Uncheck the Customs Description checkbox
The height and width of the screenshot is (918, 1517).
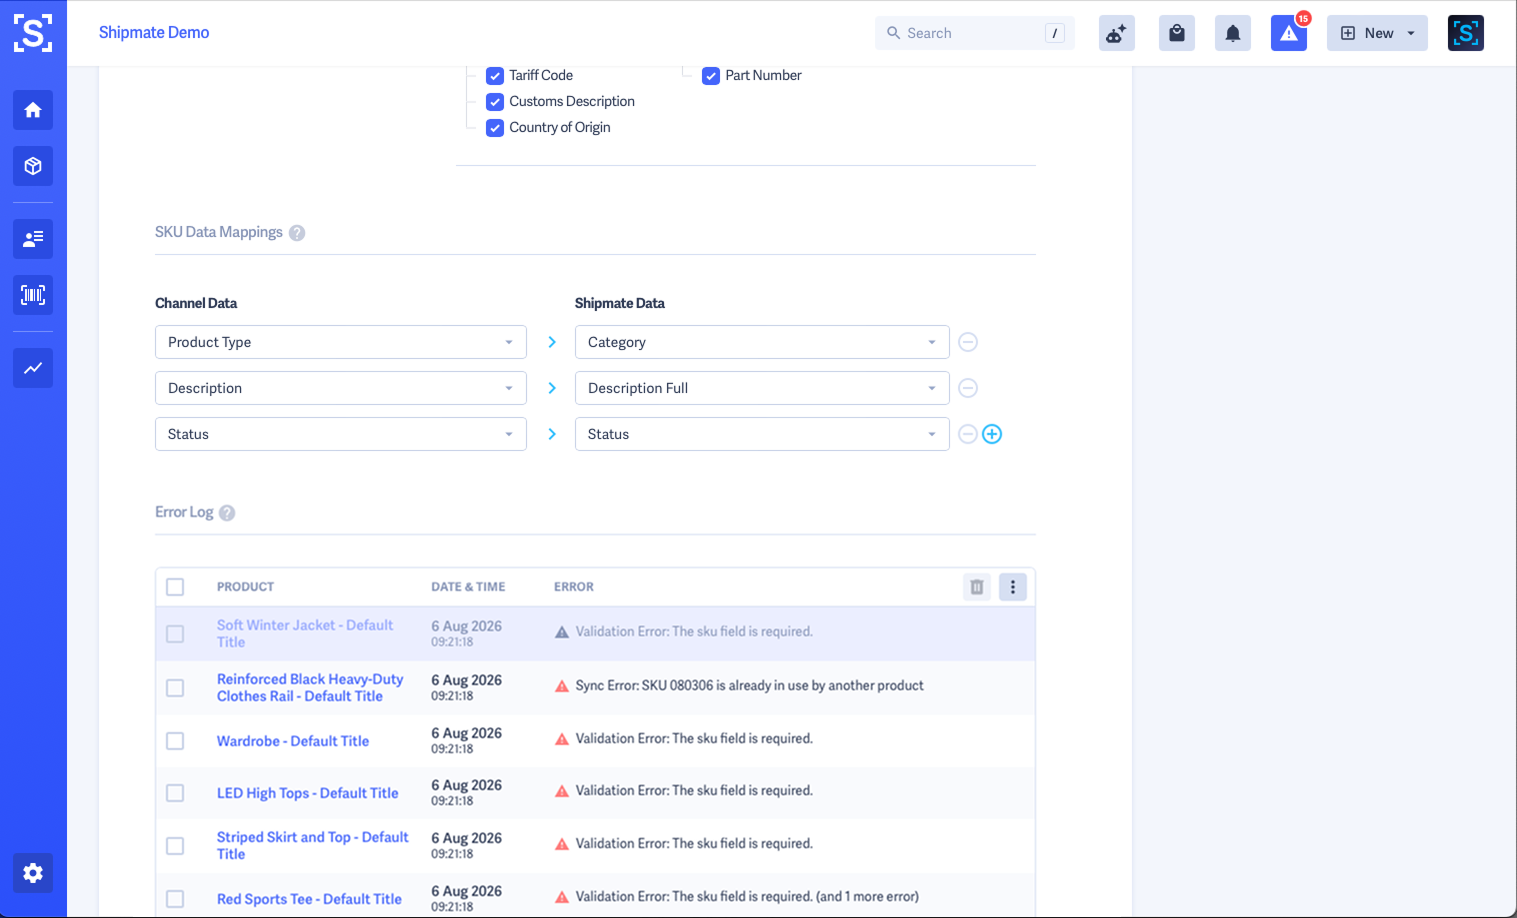click(x=495, y=102)
